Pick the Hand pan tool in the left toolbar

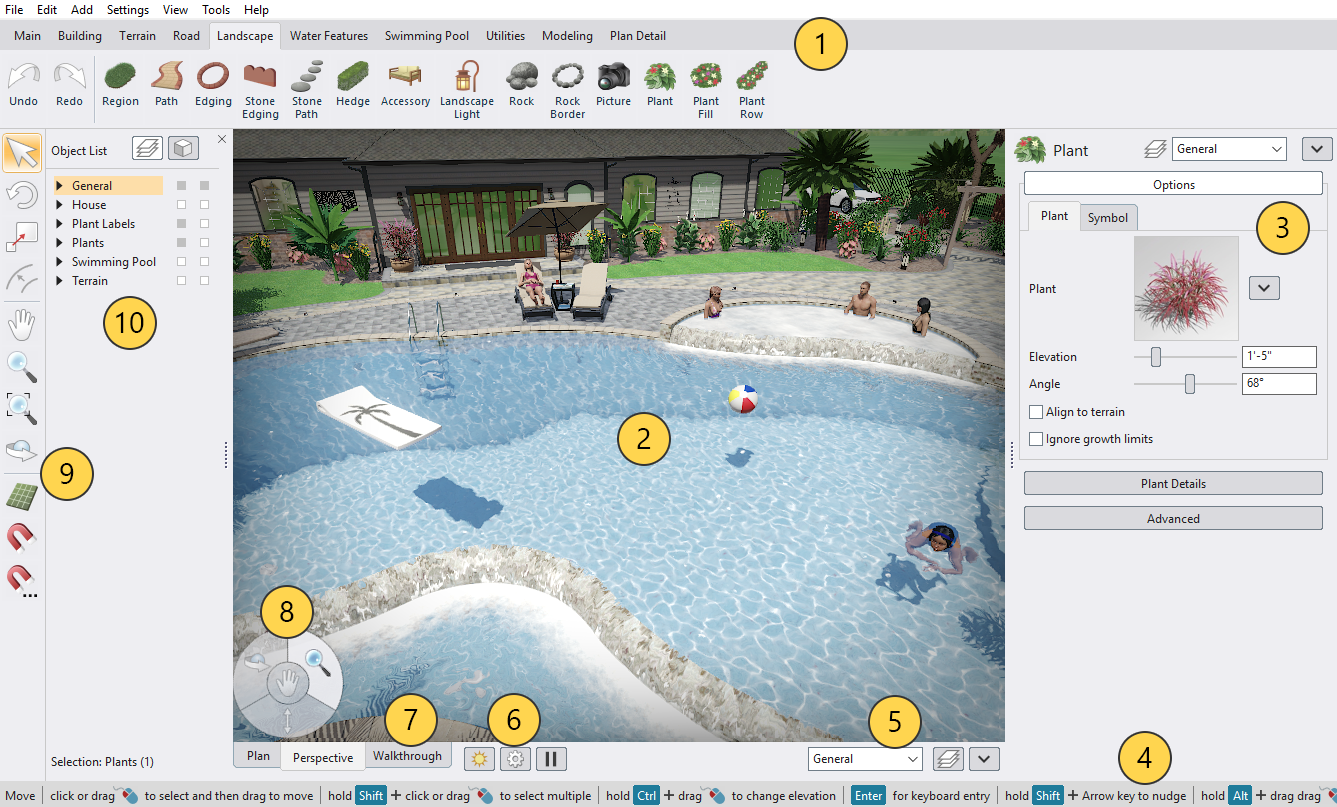21,322
